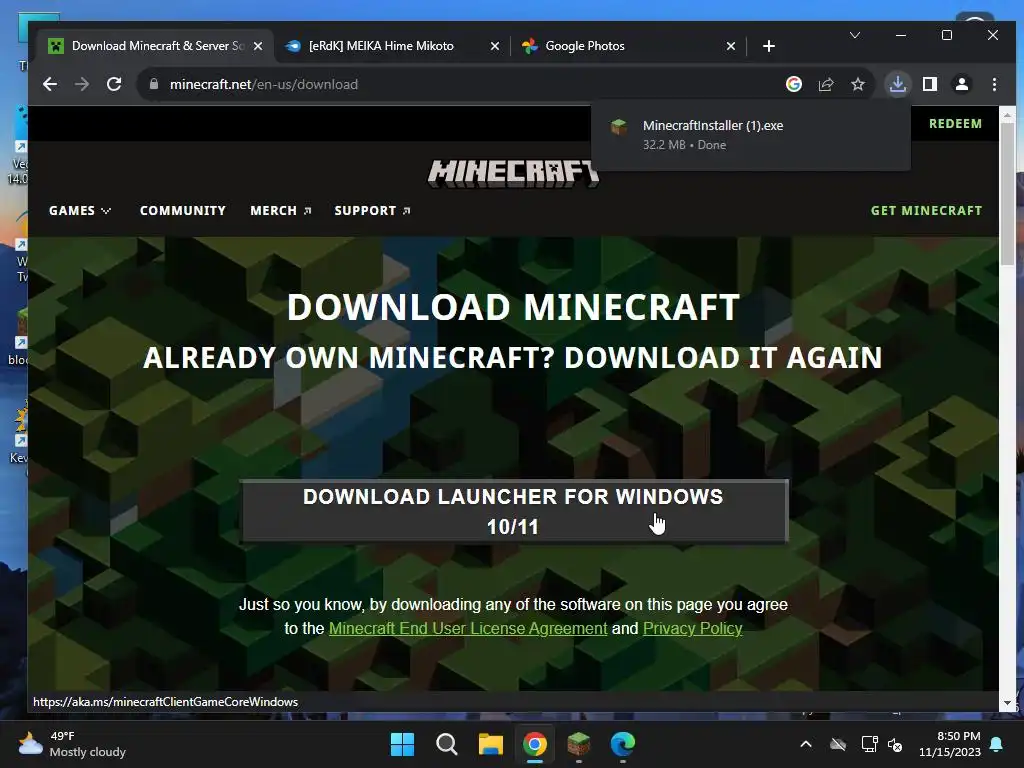This screenshot has height=768, width=1024.
Task: Open the MERCH external link
Action: coord(281,210)
